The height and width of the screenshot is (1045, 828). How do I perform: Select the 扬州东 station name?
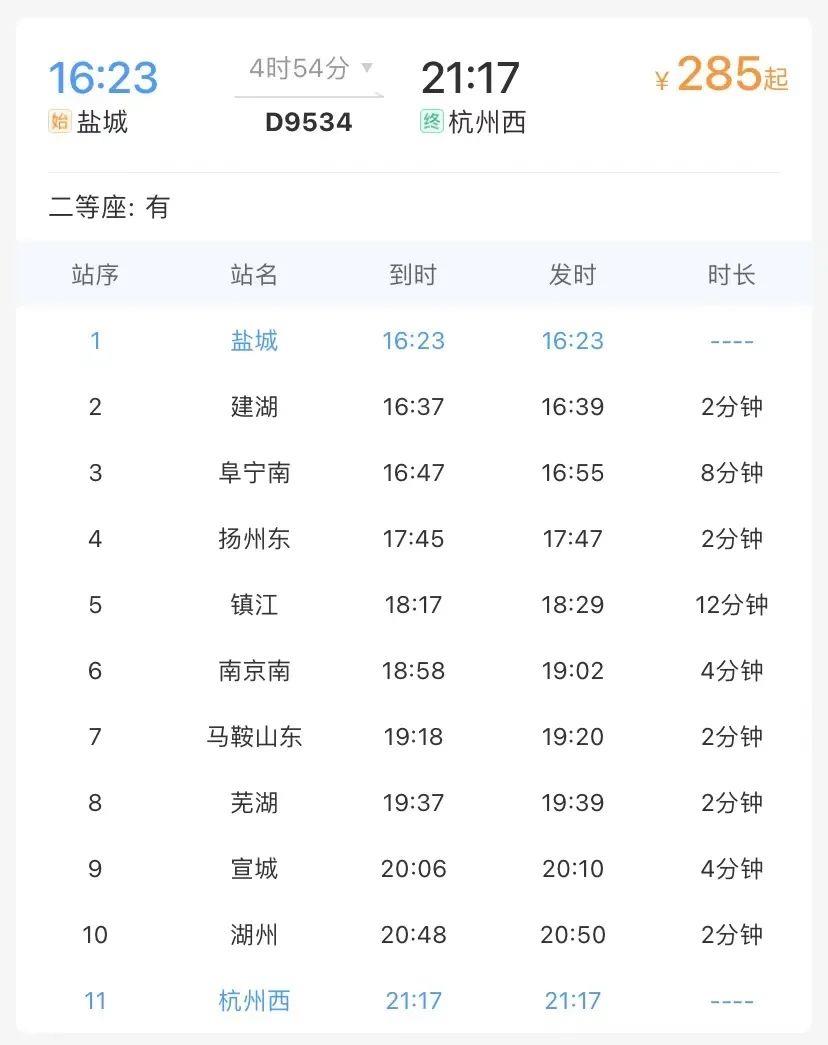point(254,538)
